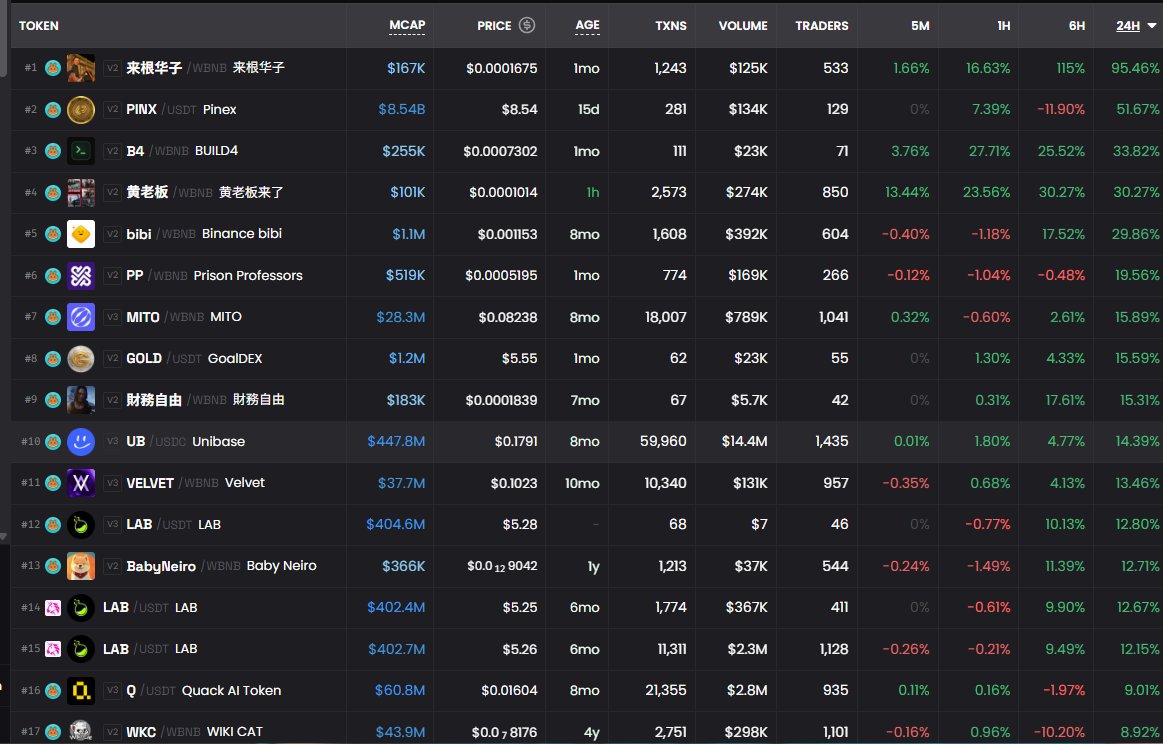Open the MITO purple logo

[x=81, y=317]
